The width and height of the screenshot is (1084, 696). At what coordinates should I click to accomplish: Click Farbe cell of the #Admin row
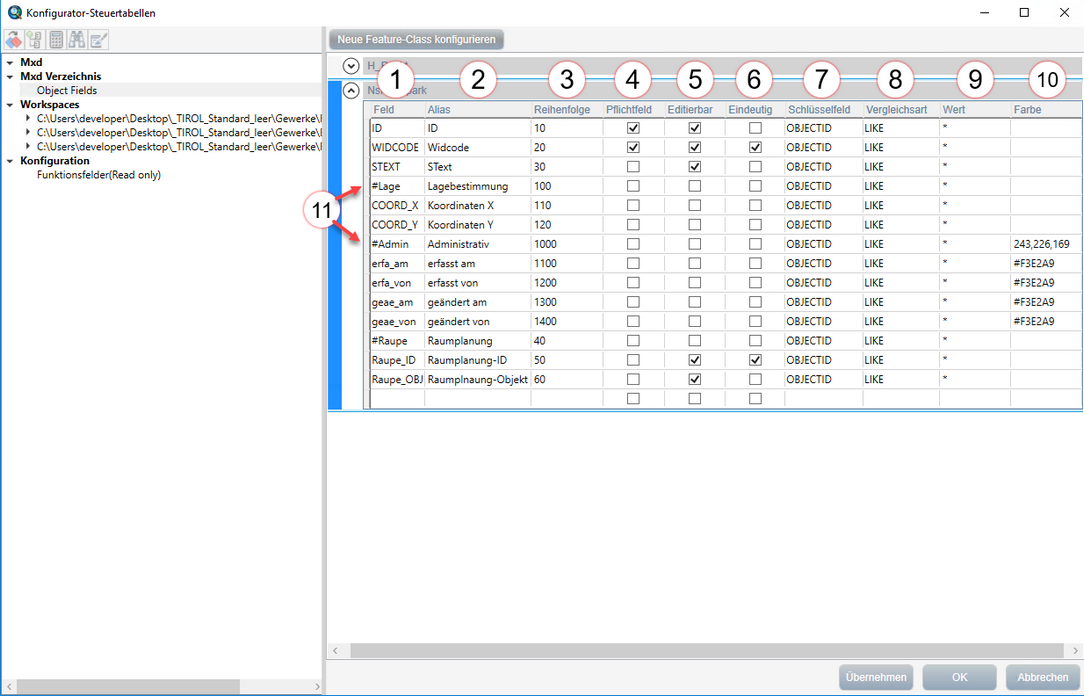[1044, 244]
